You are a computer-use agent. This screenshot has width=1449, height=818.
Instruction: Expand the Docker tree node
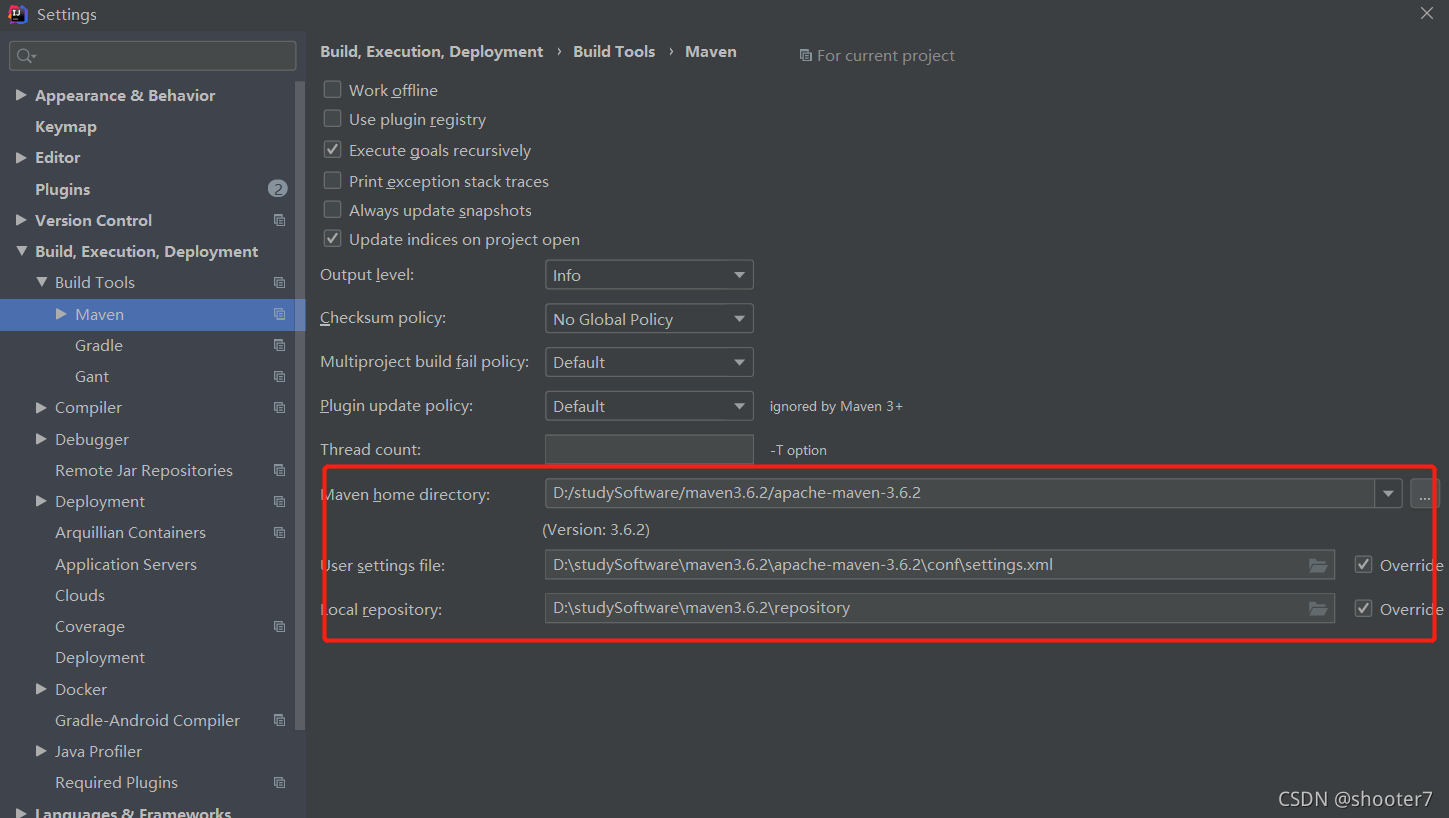point(41,689)
